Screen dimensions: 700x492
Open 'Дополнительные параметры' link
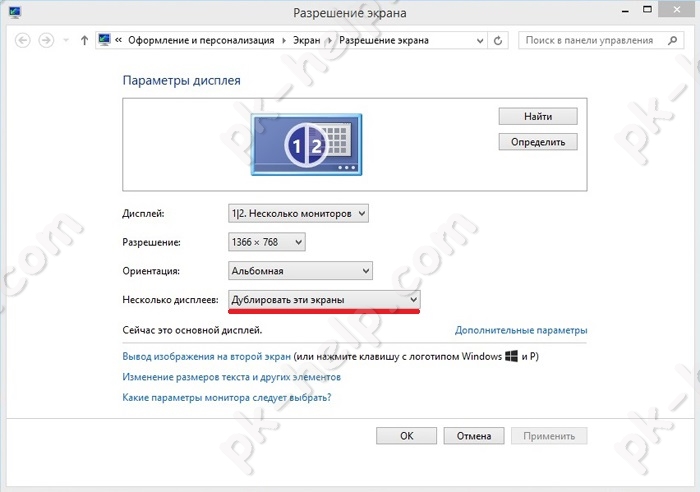pos(521,330)
